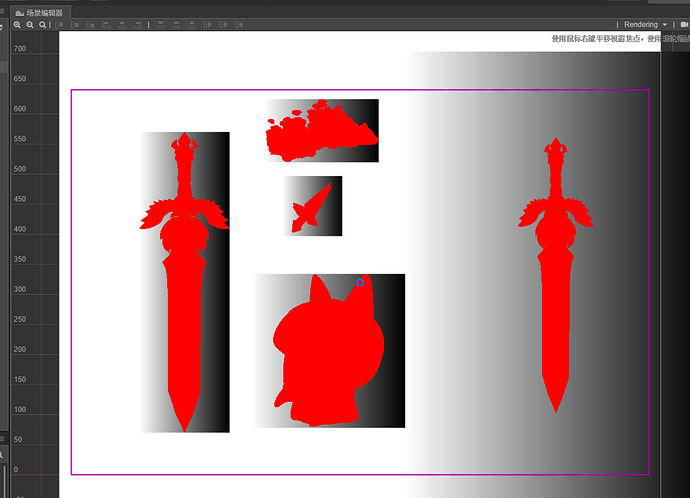Align selected nodes to top edge
The width and height of the screenshot is (690, 498).
pos(59,25)
